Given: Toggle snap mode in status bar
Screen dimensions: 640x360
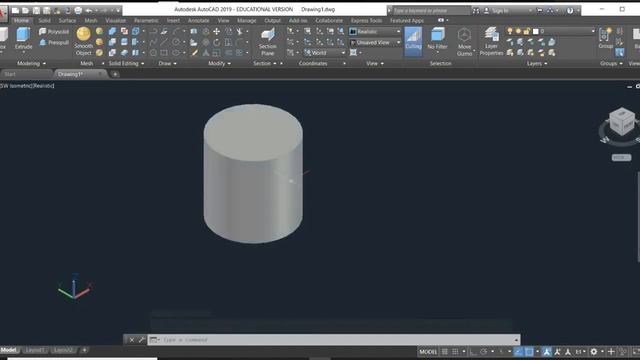Looking at the screenshot, I should (x=456, y=351).
